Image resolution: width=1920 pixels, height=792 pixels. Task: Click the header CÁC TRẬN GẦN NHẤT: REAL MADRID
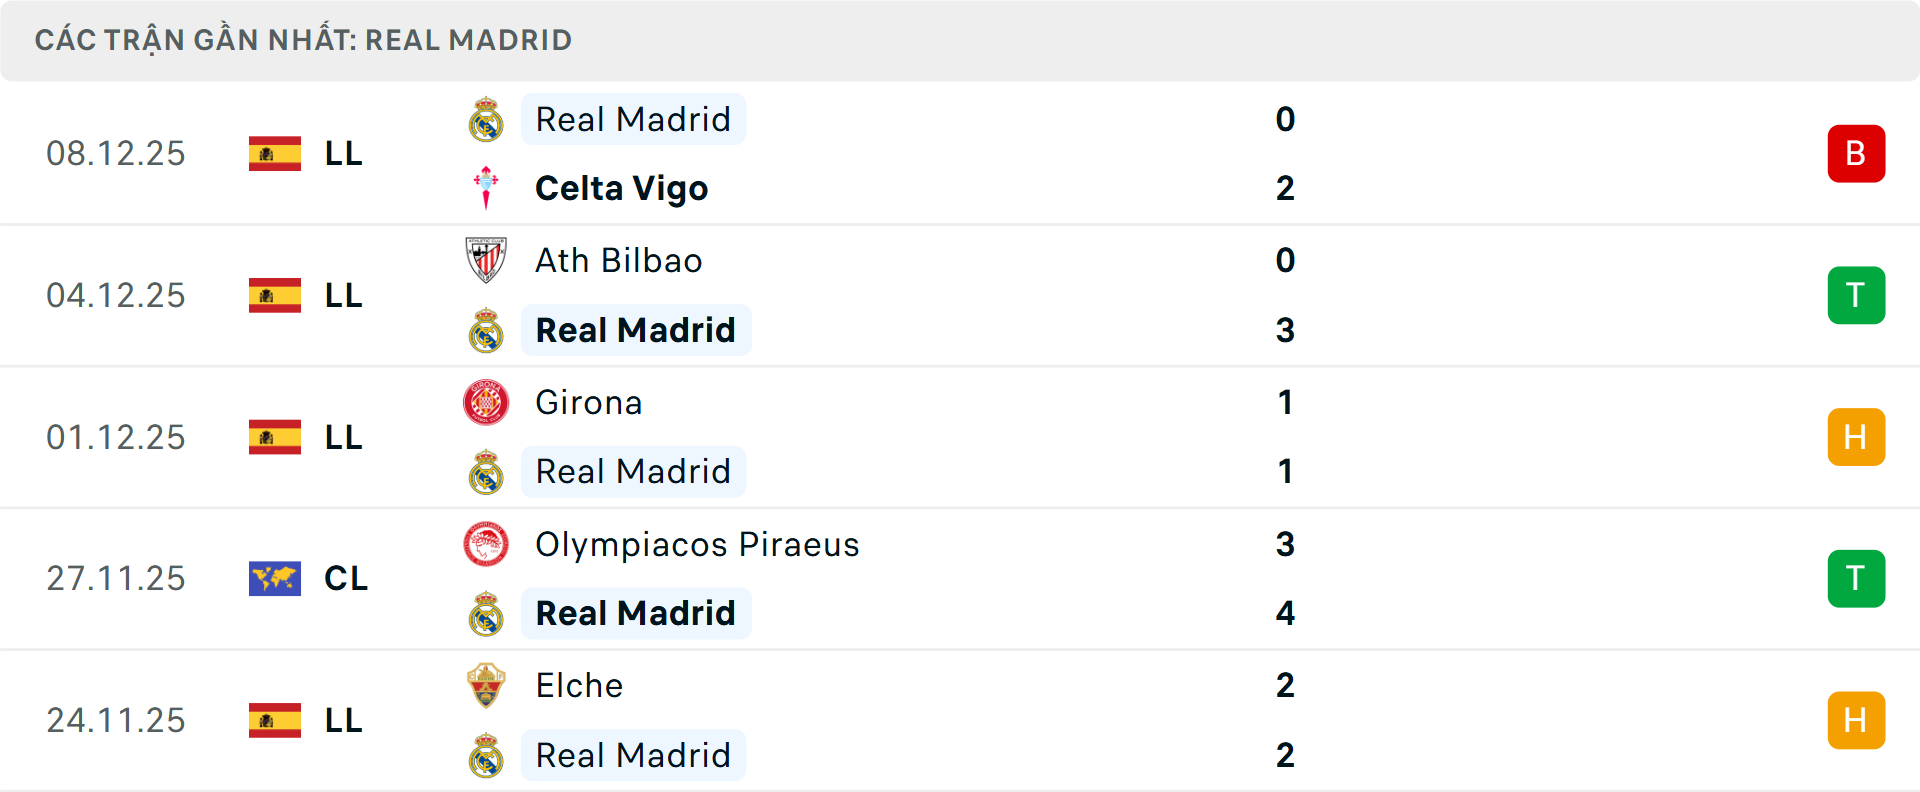click(304, 40)
